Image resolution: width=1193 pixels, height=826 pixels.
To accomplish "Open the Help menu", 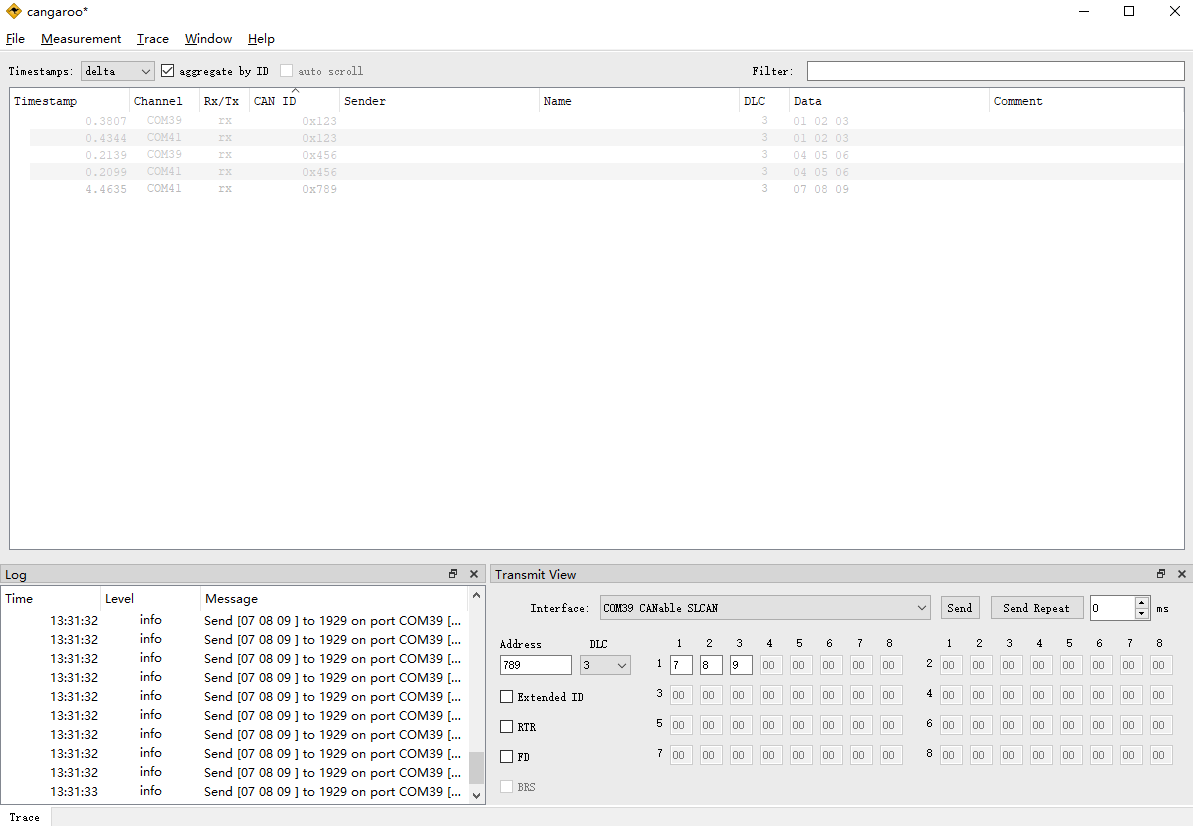I will click(261, 39).
